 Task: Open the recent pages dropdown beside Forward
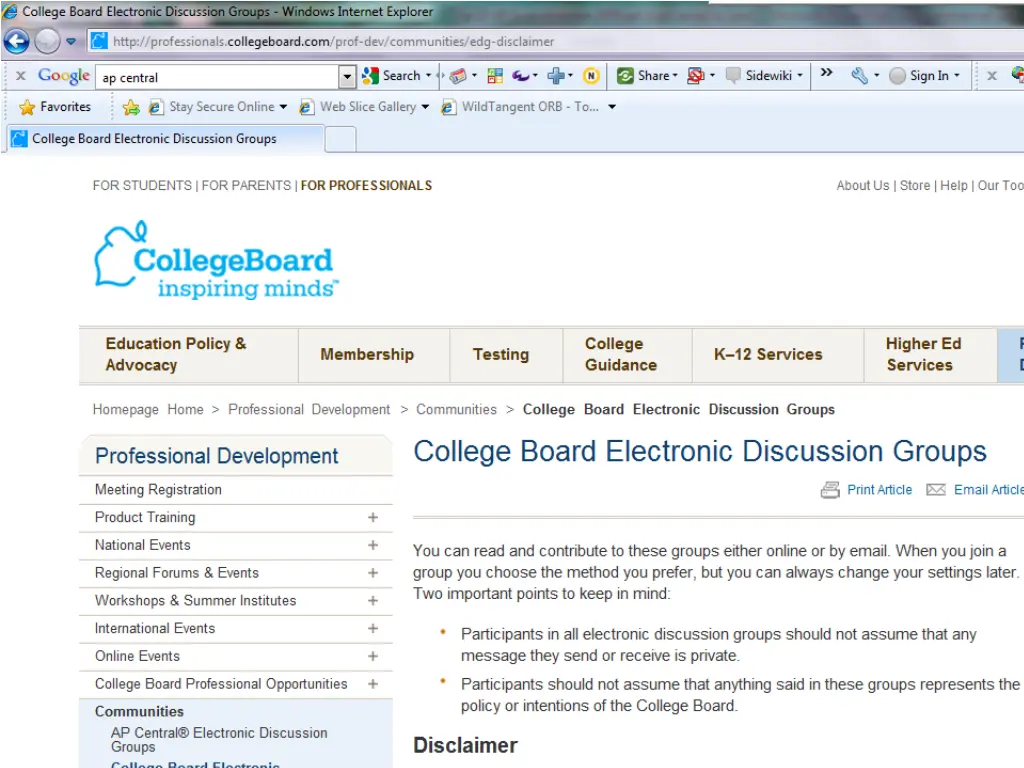coord(71,42)
